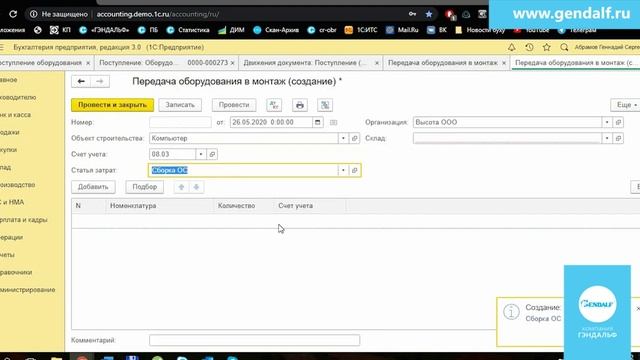Expand Склад dropdown arrow
The width and height of the screenshot is (640, 360).
tap(607, 138)
